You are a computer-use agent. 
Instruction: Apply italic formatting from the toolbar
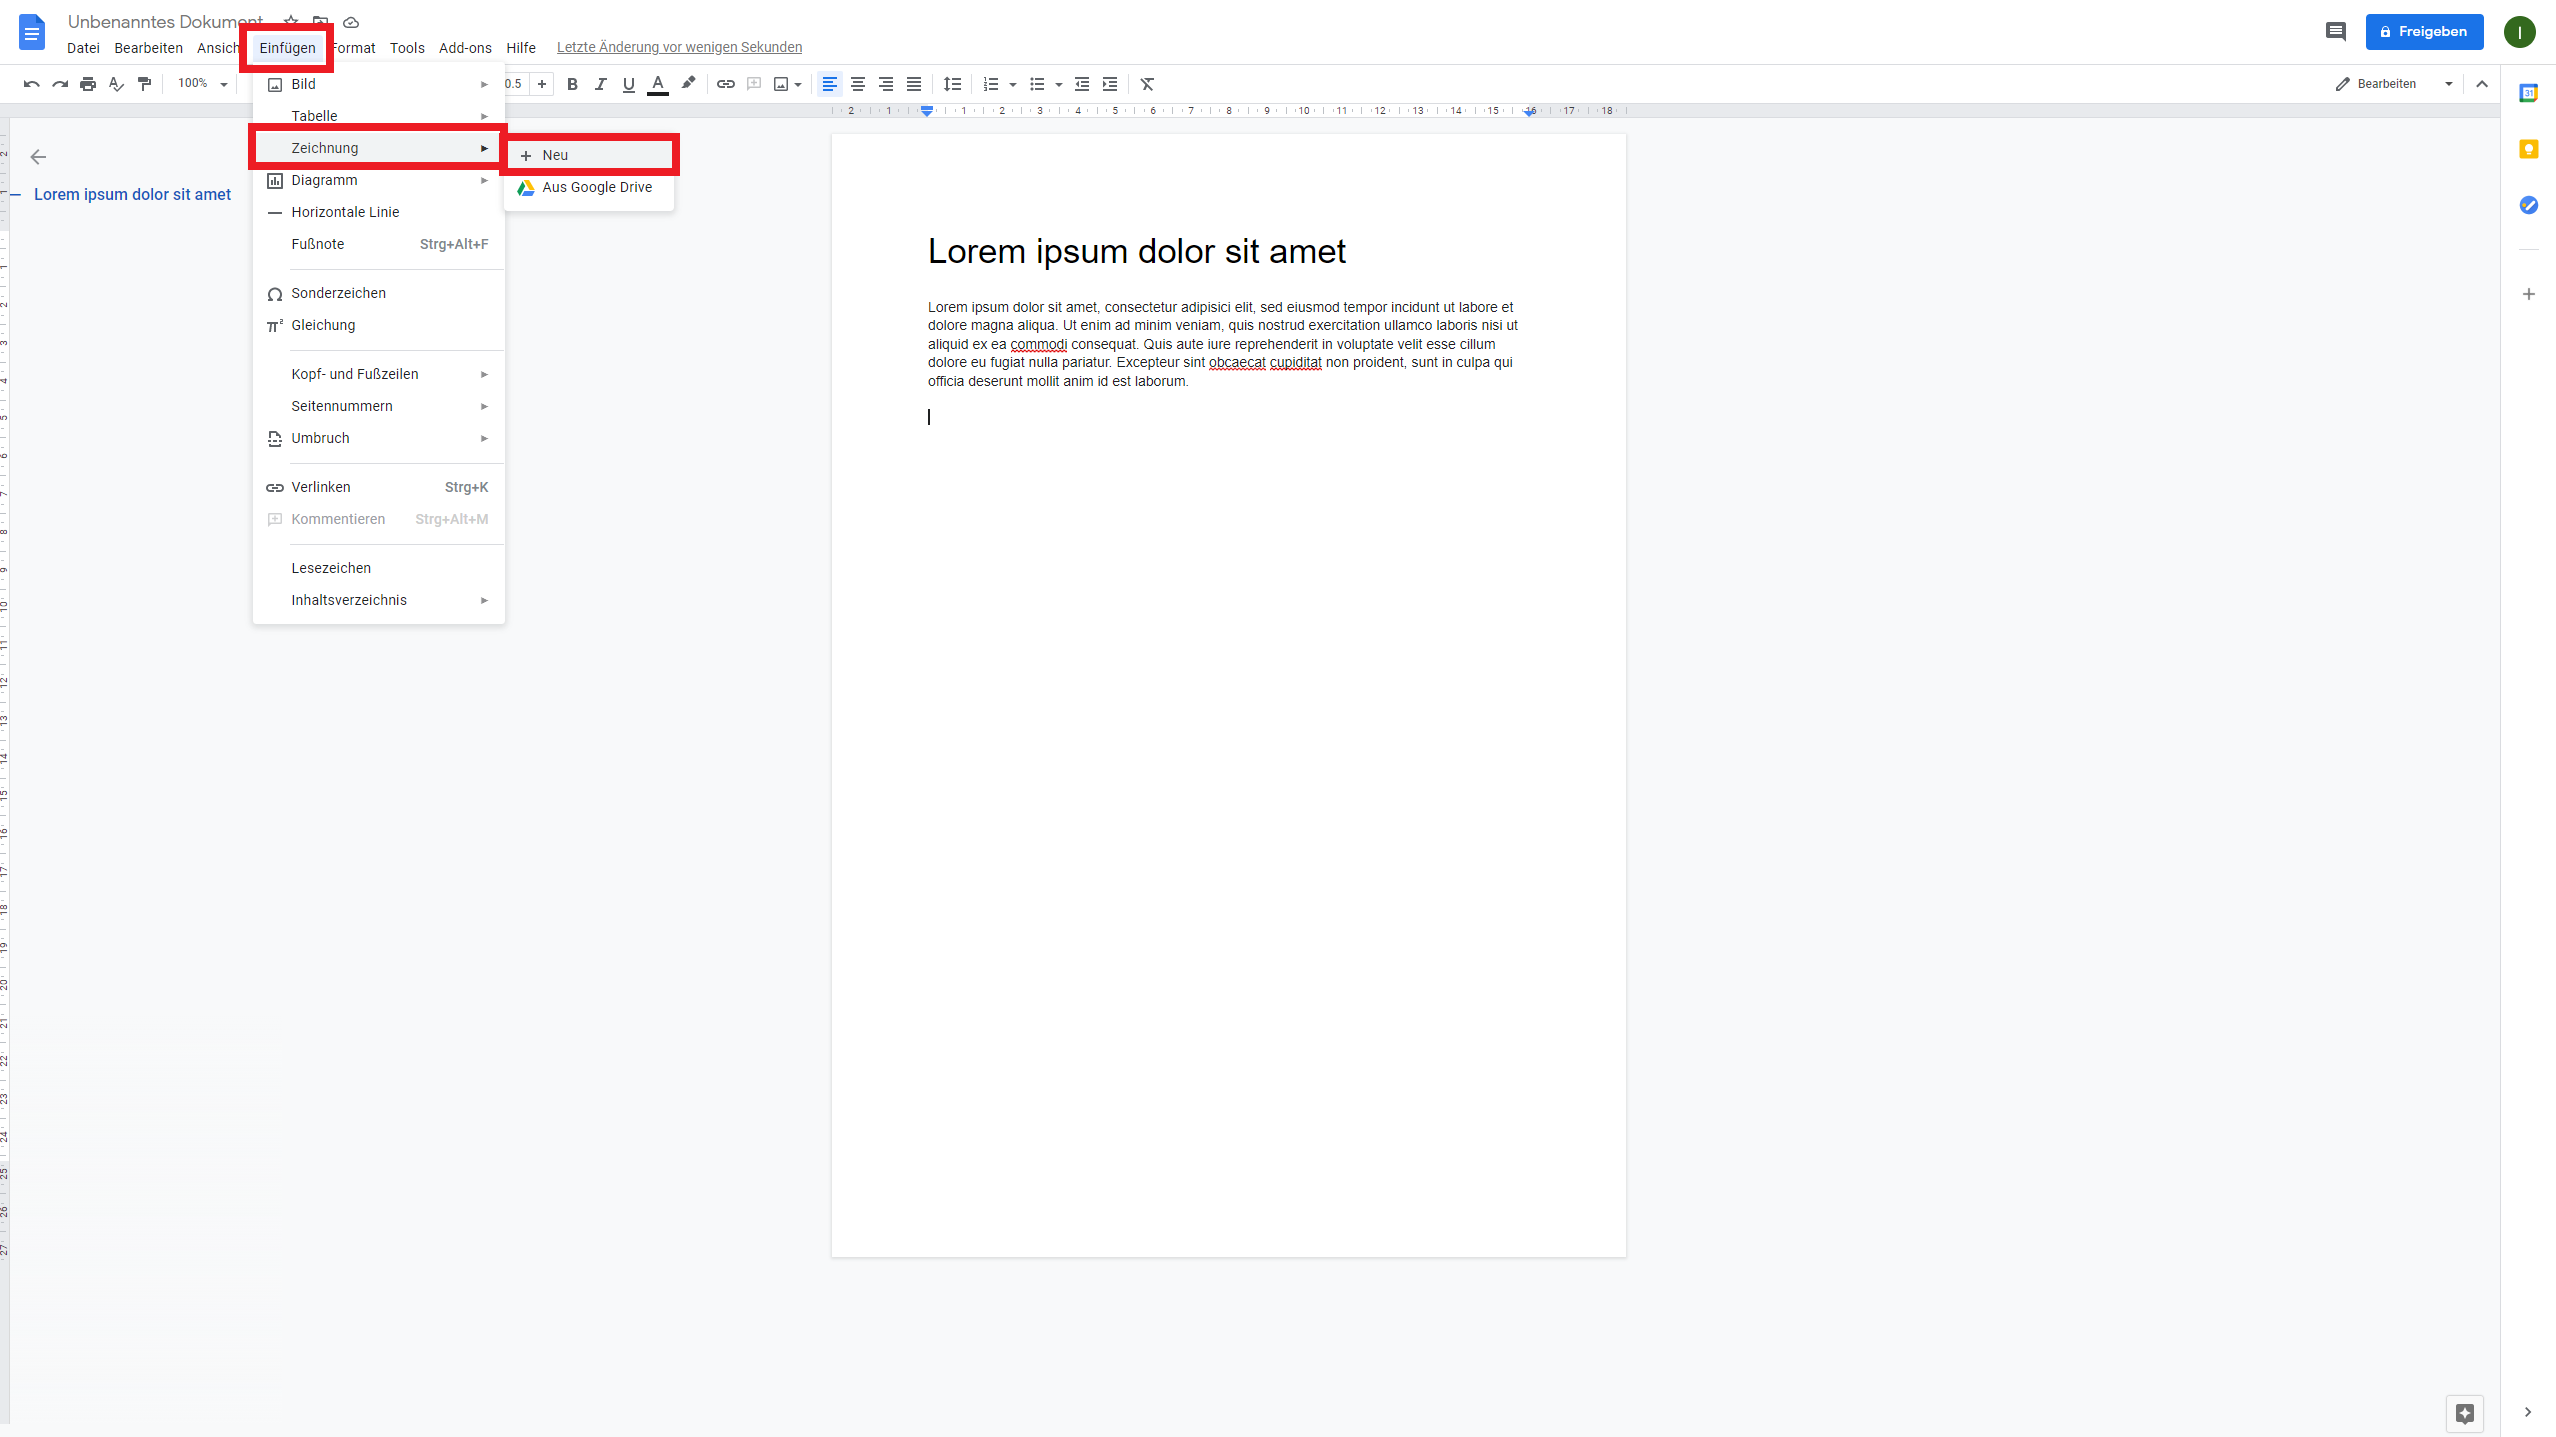point(600,84)
